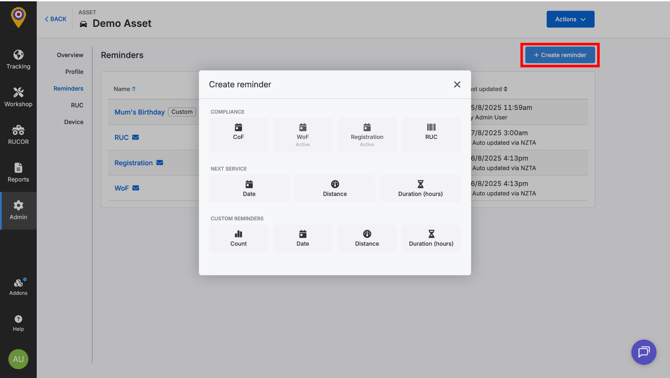Open the Workshop tools section
The image size is (670, 378).
[x=18, y=97]
